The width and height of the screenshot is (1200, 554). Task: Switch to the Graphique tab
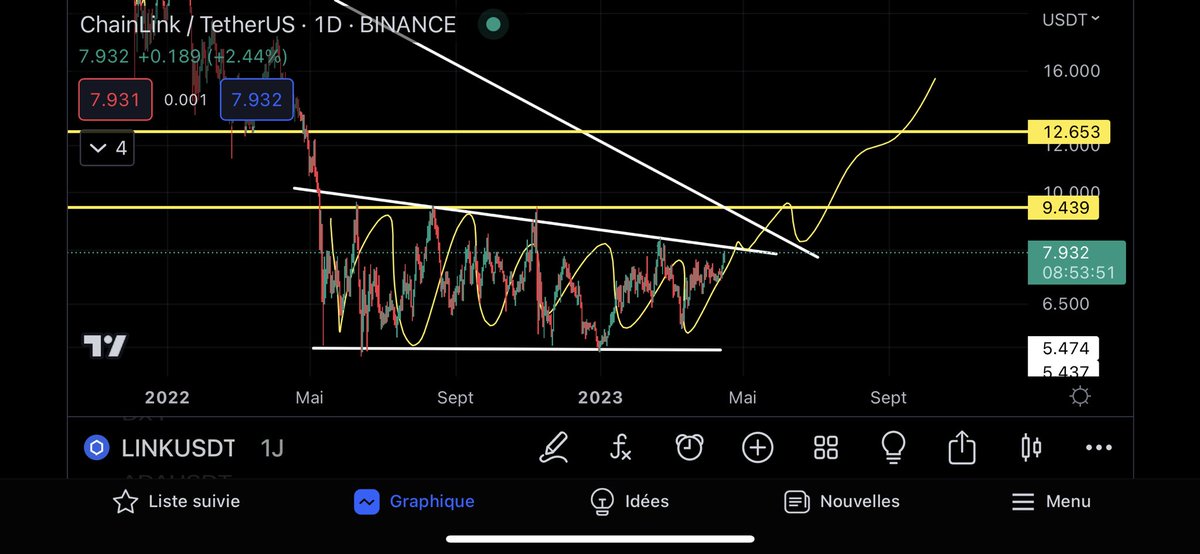414,501
